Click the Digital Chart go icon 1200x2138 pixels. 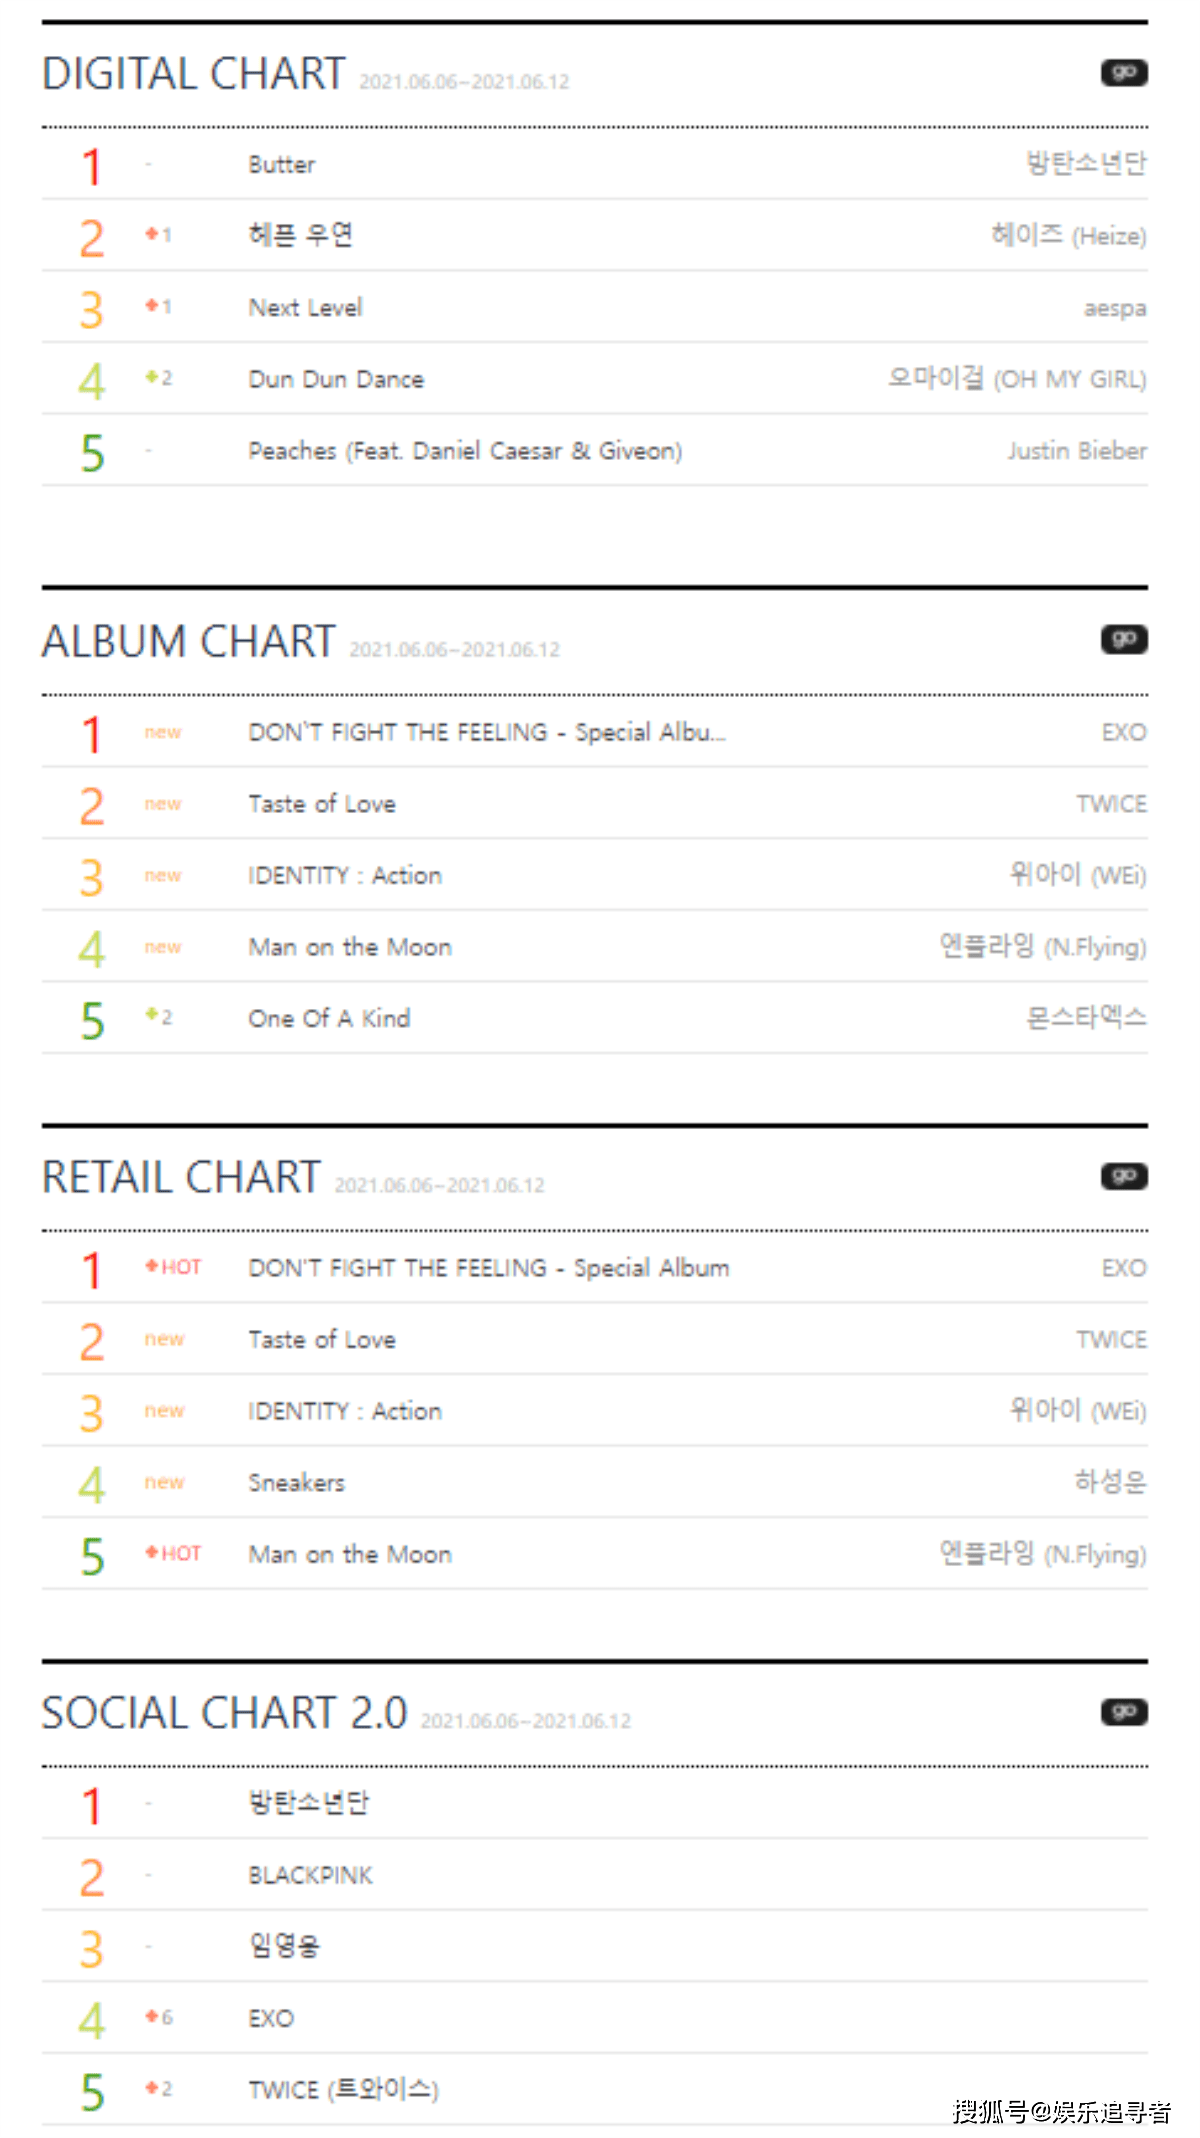(x=1124, y=73)
